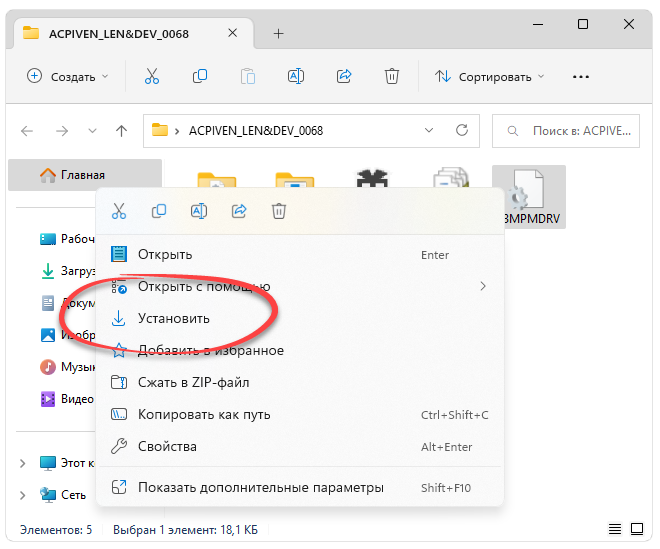660x549 pixels.
Task: Open Главная in the sidebar
Action: (85, 175)
